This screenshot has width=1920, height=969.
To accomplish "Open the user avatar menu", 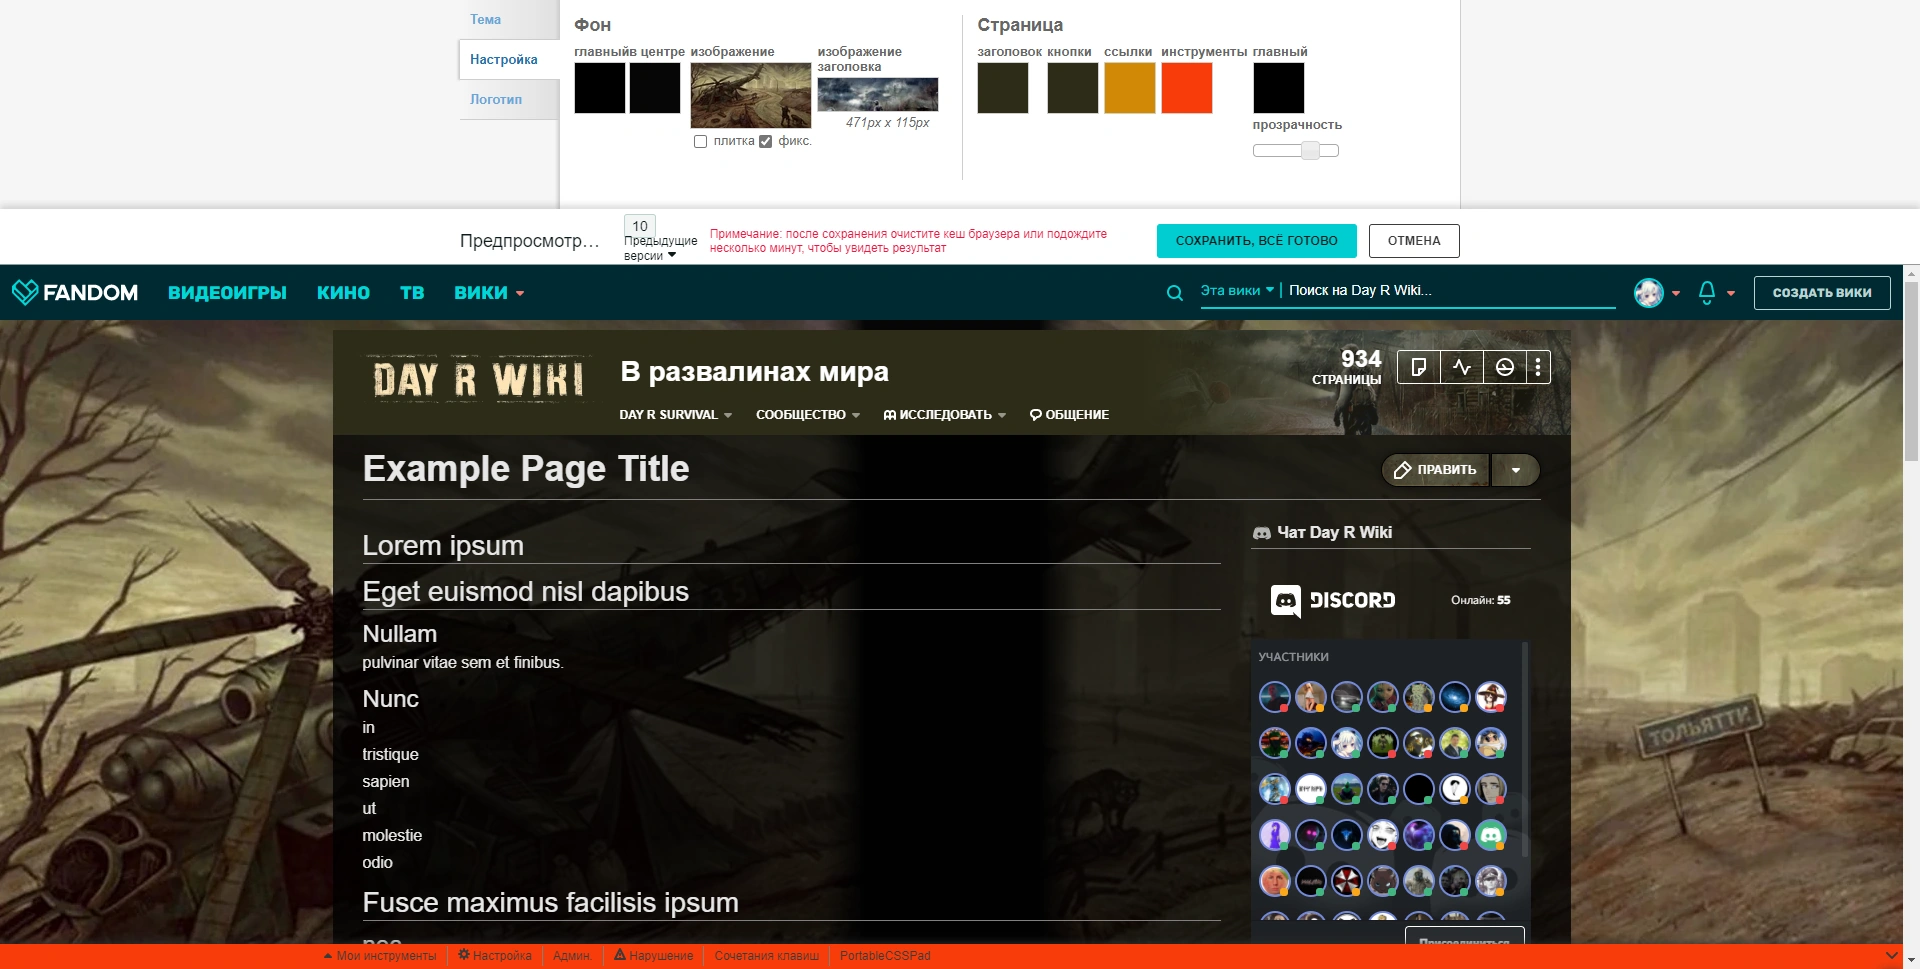I will pyautogui.click(x=1657, y=293).
